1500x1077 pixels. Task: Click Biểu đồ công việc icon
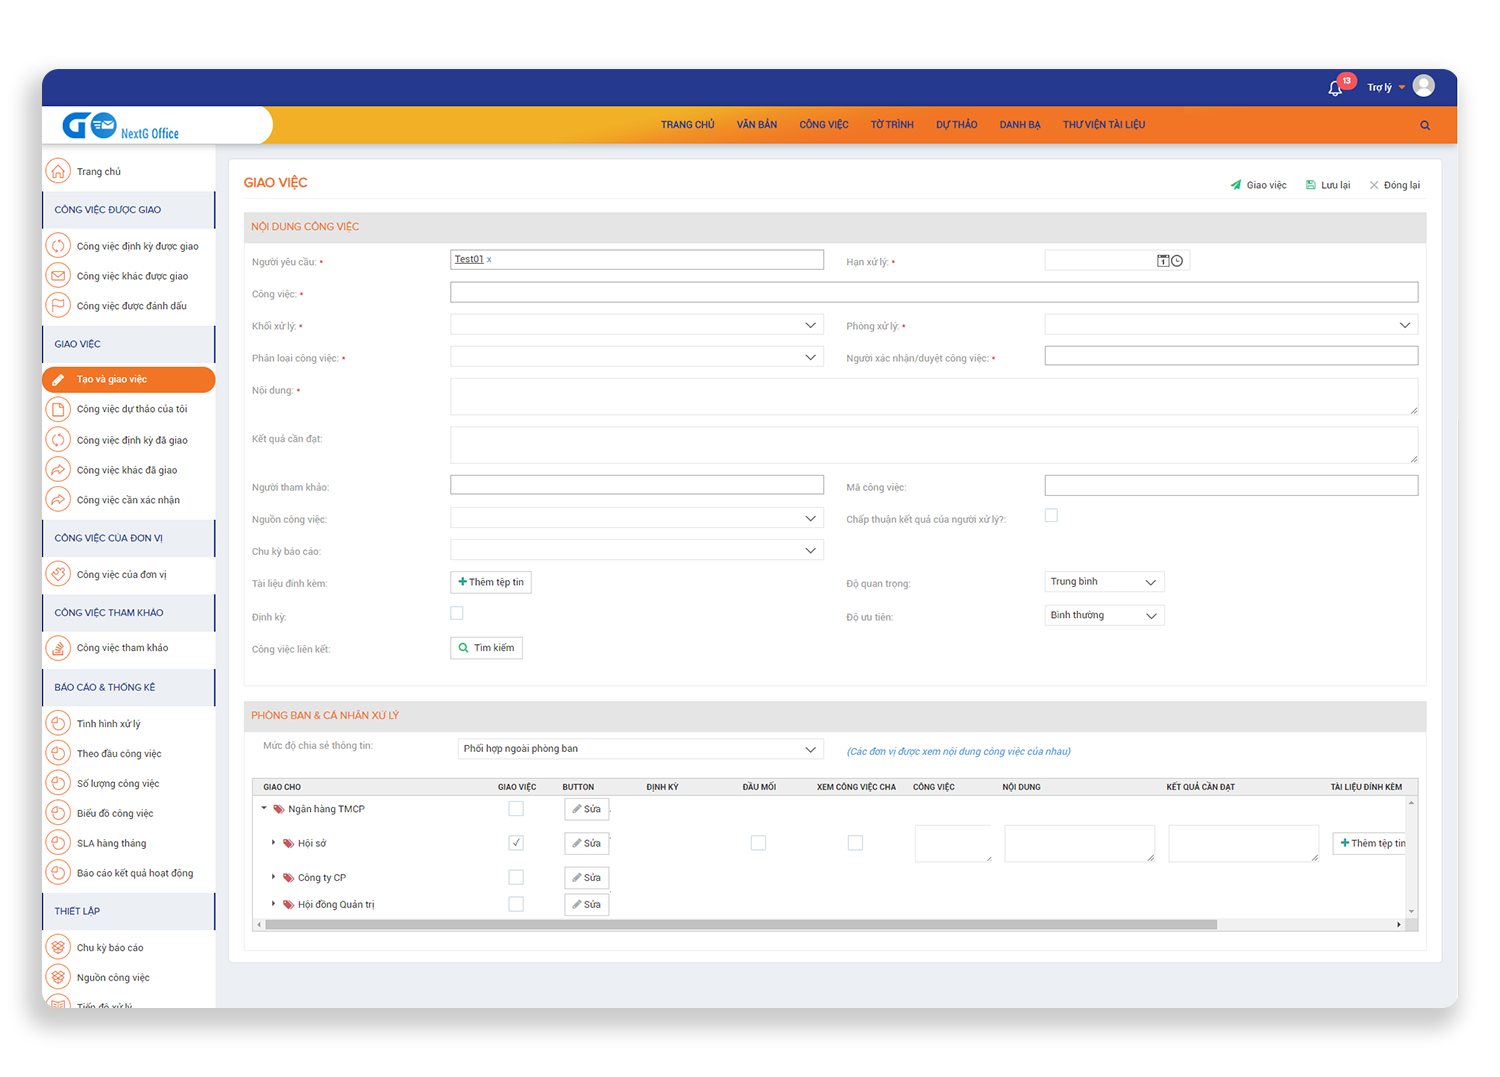(x=58, y=813)
